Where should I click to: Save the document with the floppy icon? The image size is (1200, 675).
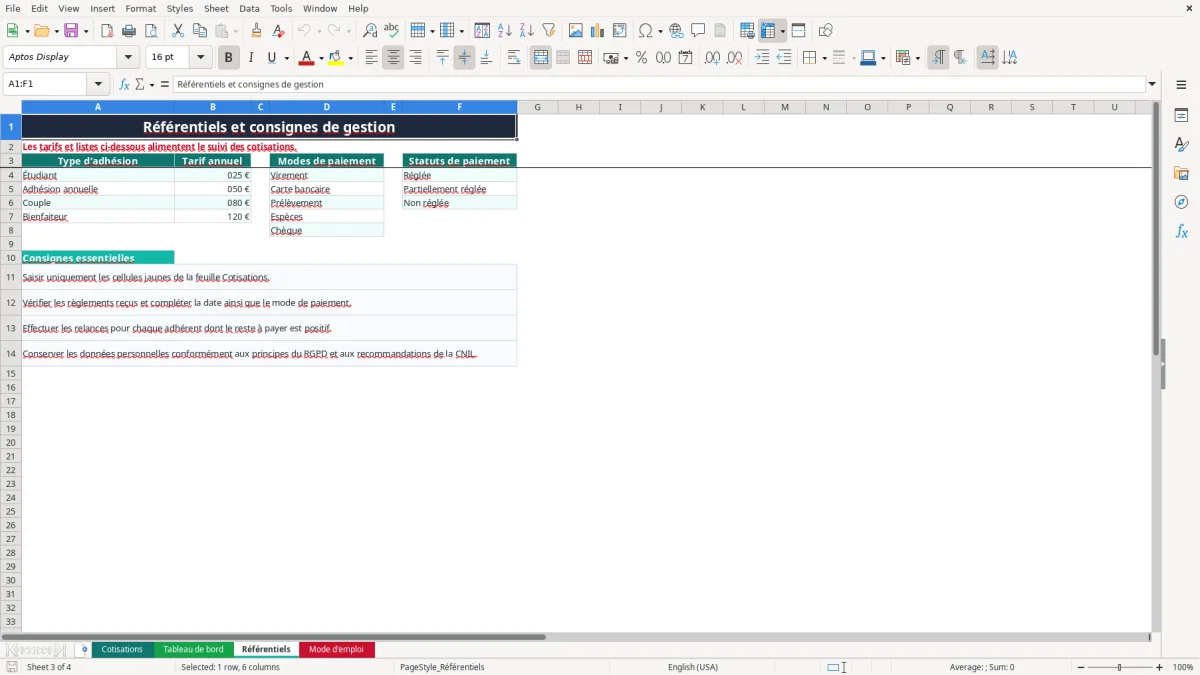pyautogui.click(x=71, y=31)
